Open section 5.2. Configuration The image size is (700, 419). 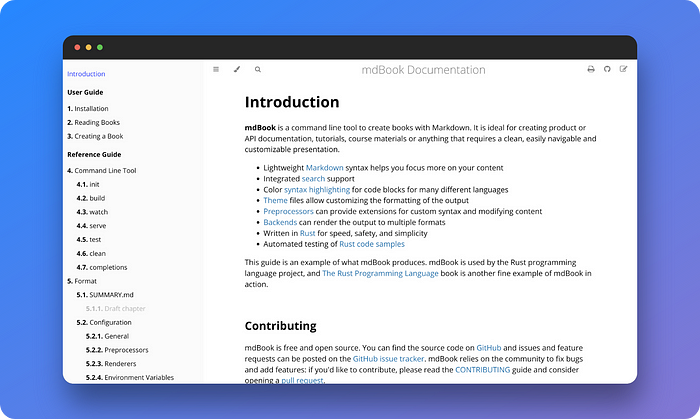coord(104,323)
